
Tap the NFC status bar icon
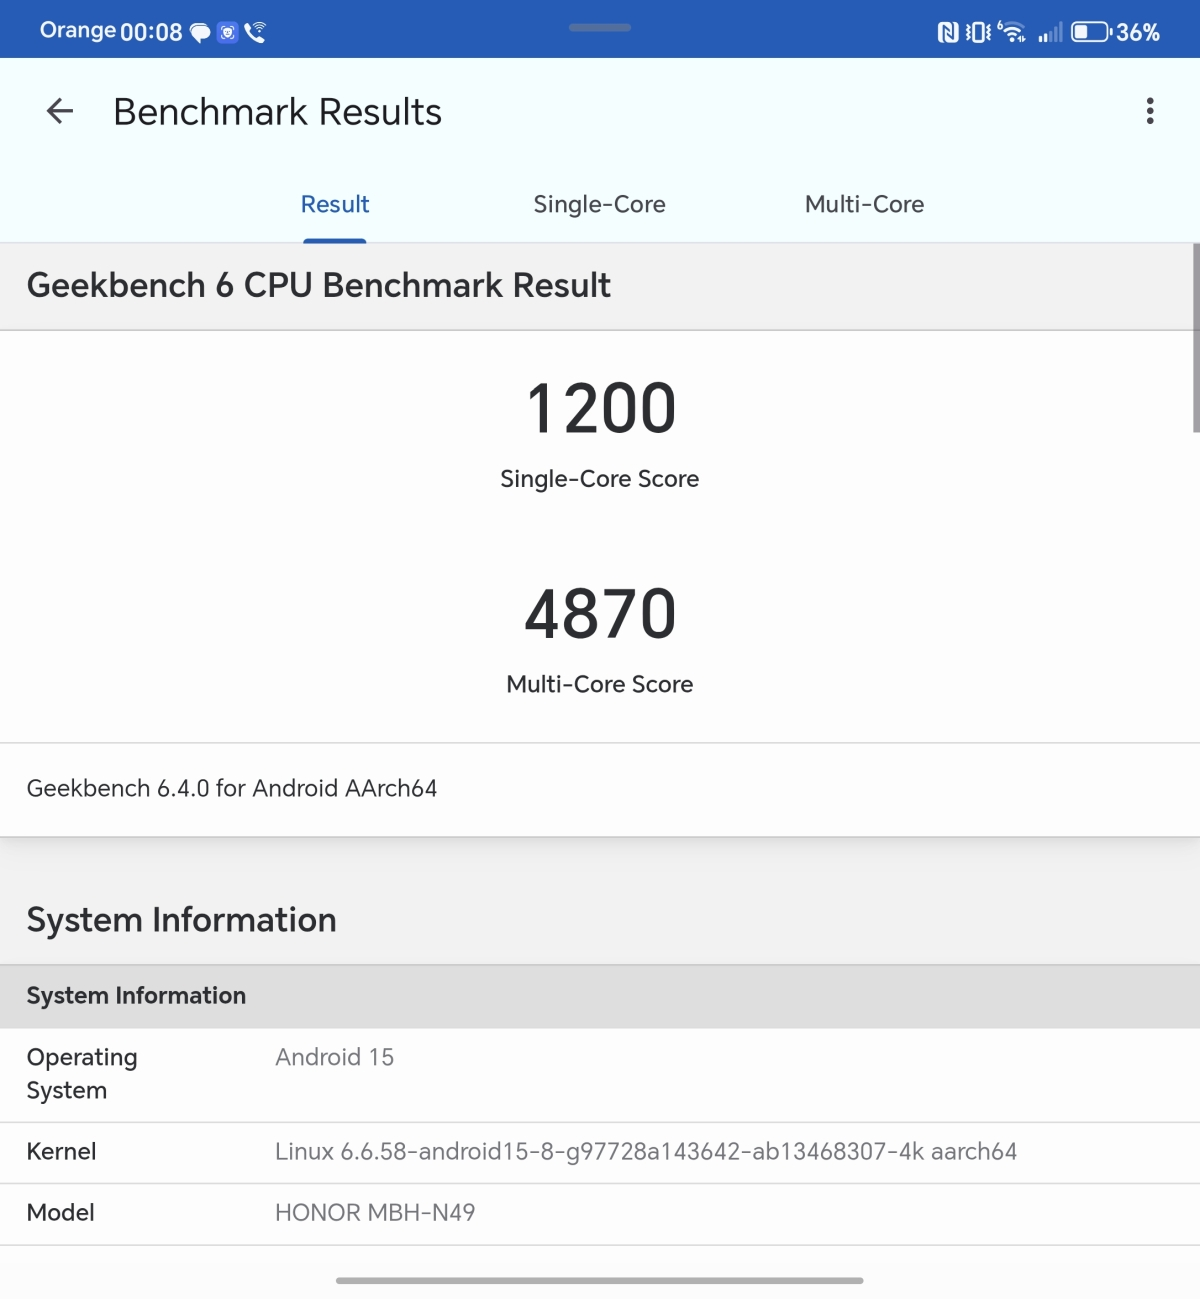[x=948, y=33]
